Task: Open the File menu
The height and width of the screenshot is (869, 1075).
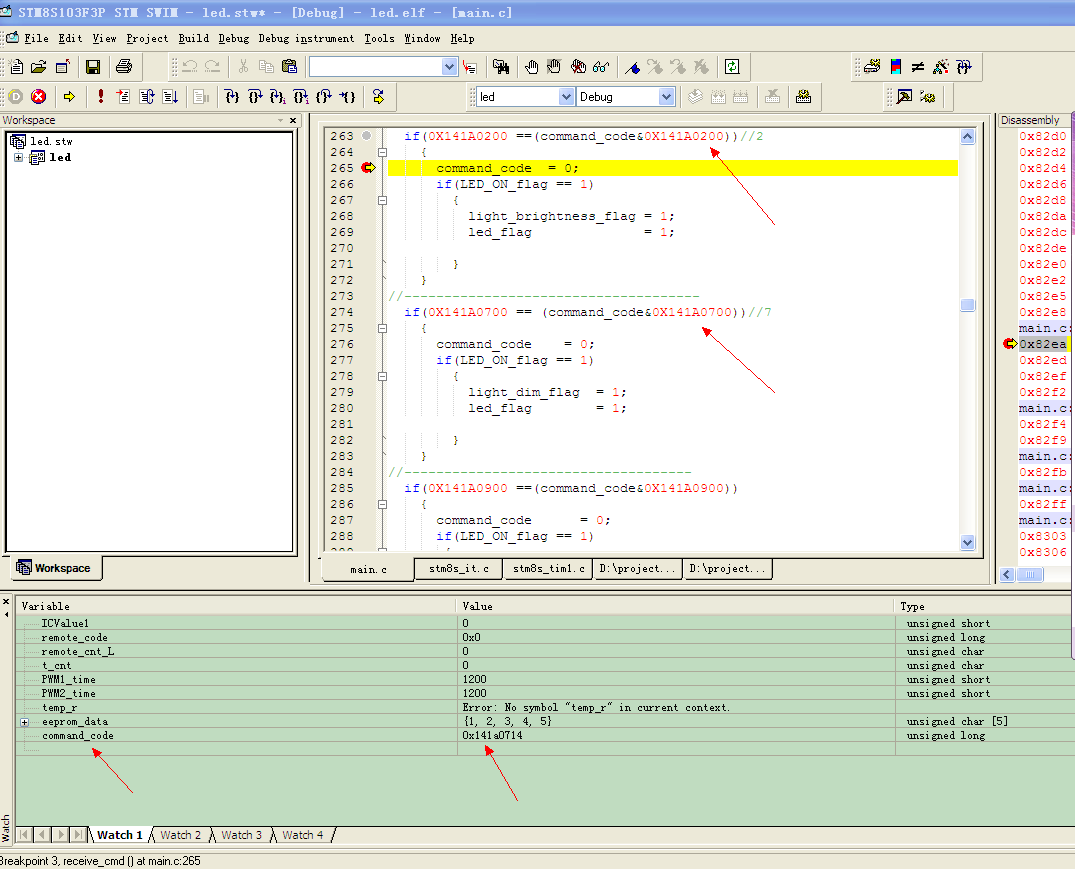Action: coord(36,38)
